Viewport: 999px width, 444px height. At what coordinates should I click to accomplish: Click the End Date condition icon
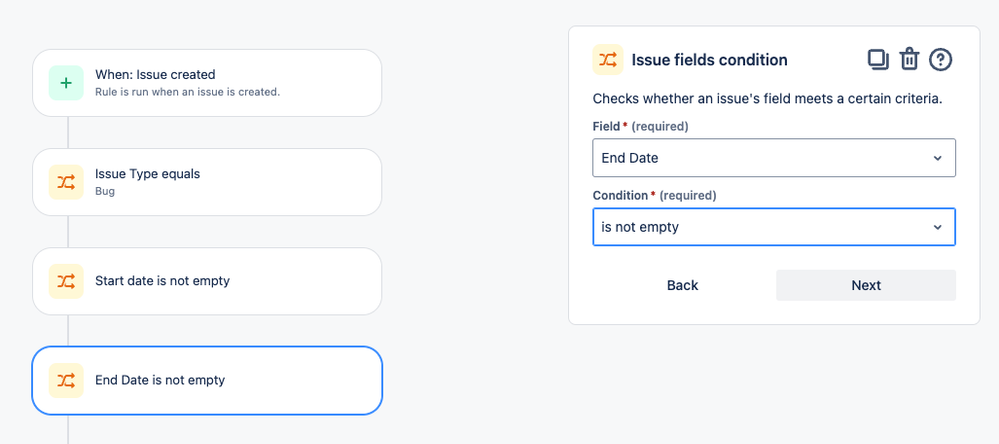(x=66, y=380)
